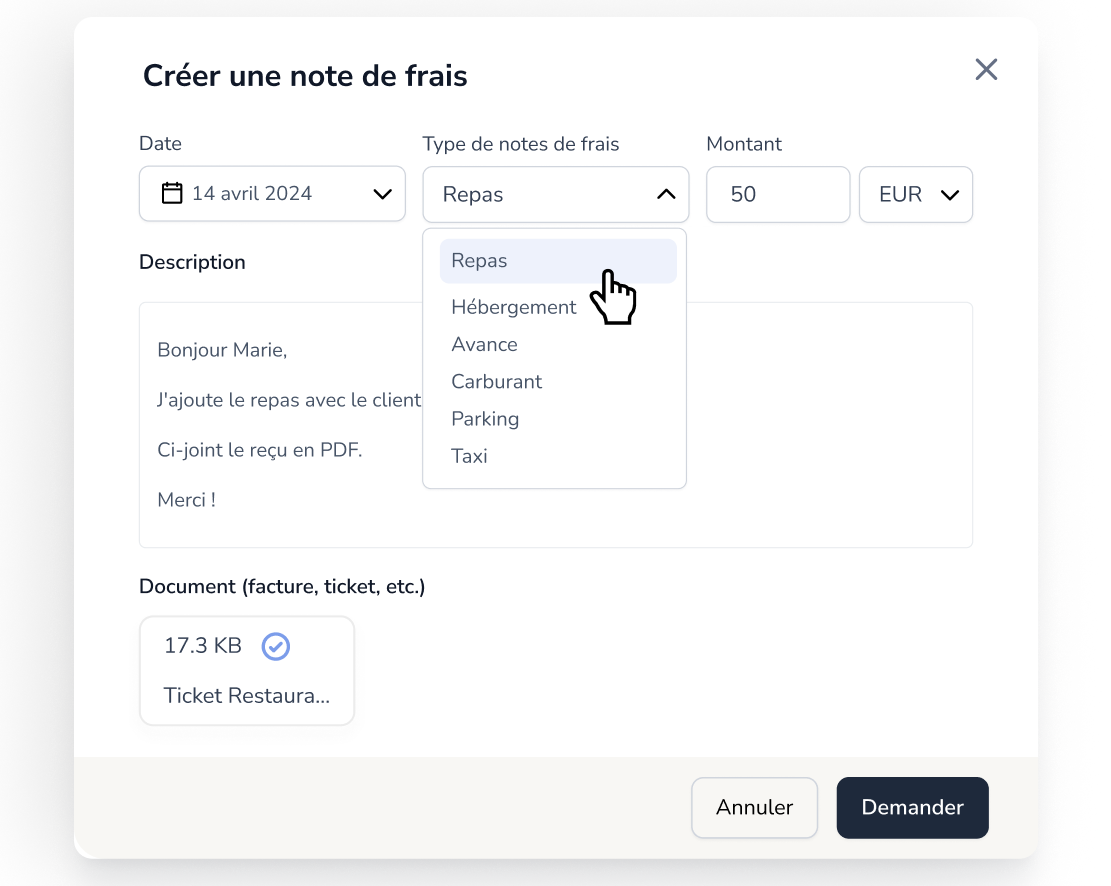Image resolution: width=1111 pixels, height=886 pixels.
Task: Select Repas from the list
Action: pos(558,261)
